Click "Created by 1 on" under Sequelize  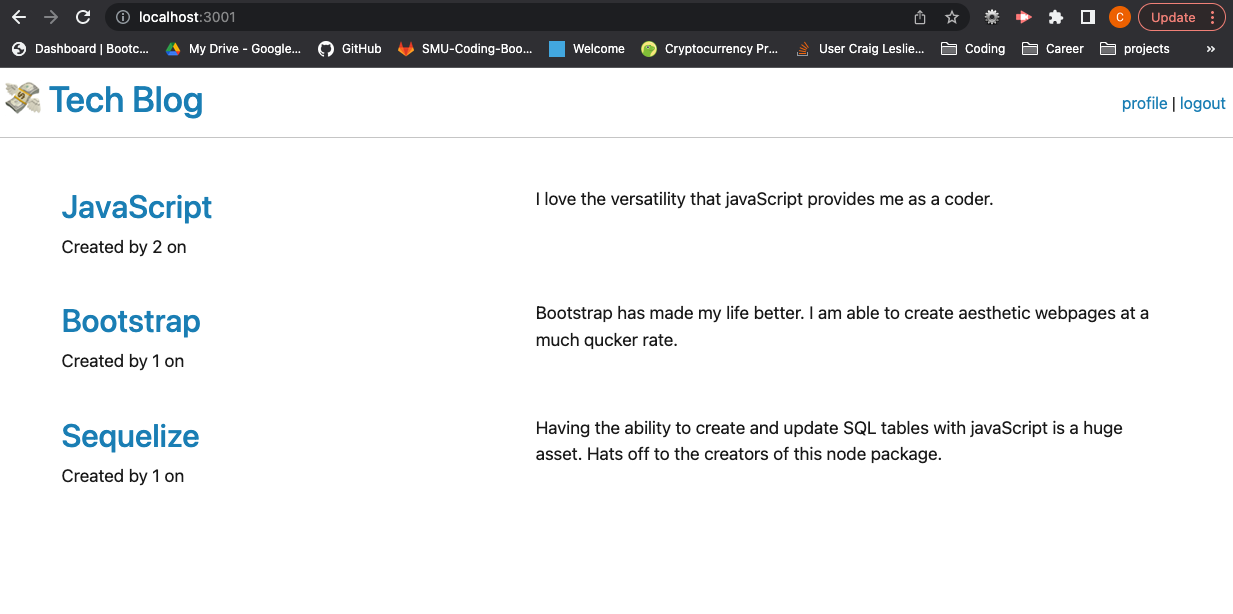(123, 476)
